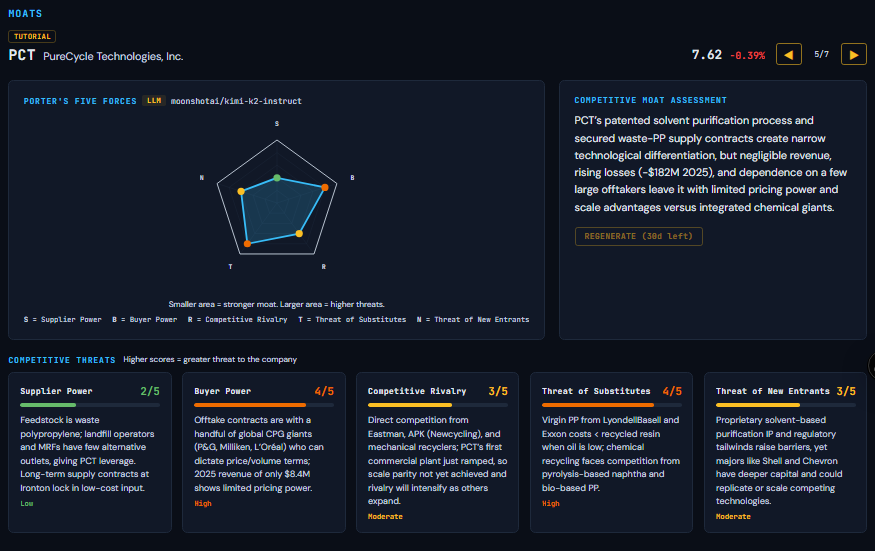Open the Threat of New Entrants card title
Image resolution: width=875 pixels, height=551 pixels.
click(773, 391)
